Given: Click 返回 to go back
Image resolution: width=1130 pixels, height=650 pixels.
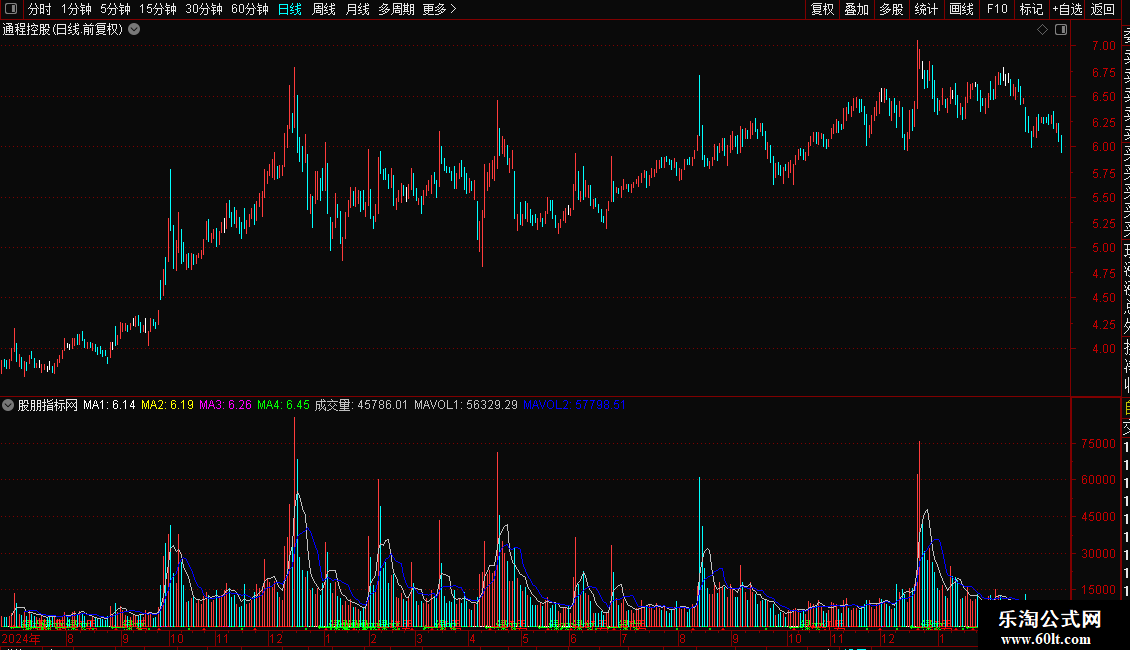Looking at the screenshot, I should click(1103, 9).
